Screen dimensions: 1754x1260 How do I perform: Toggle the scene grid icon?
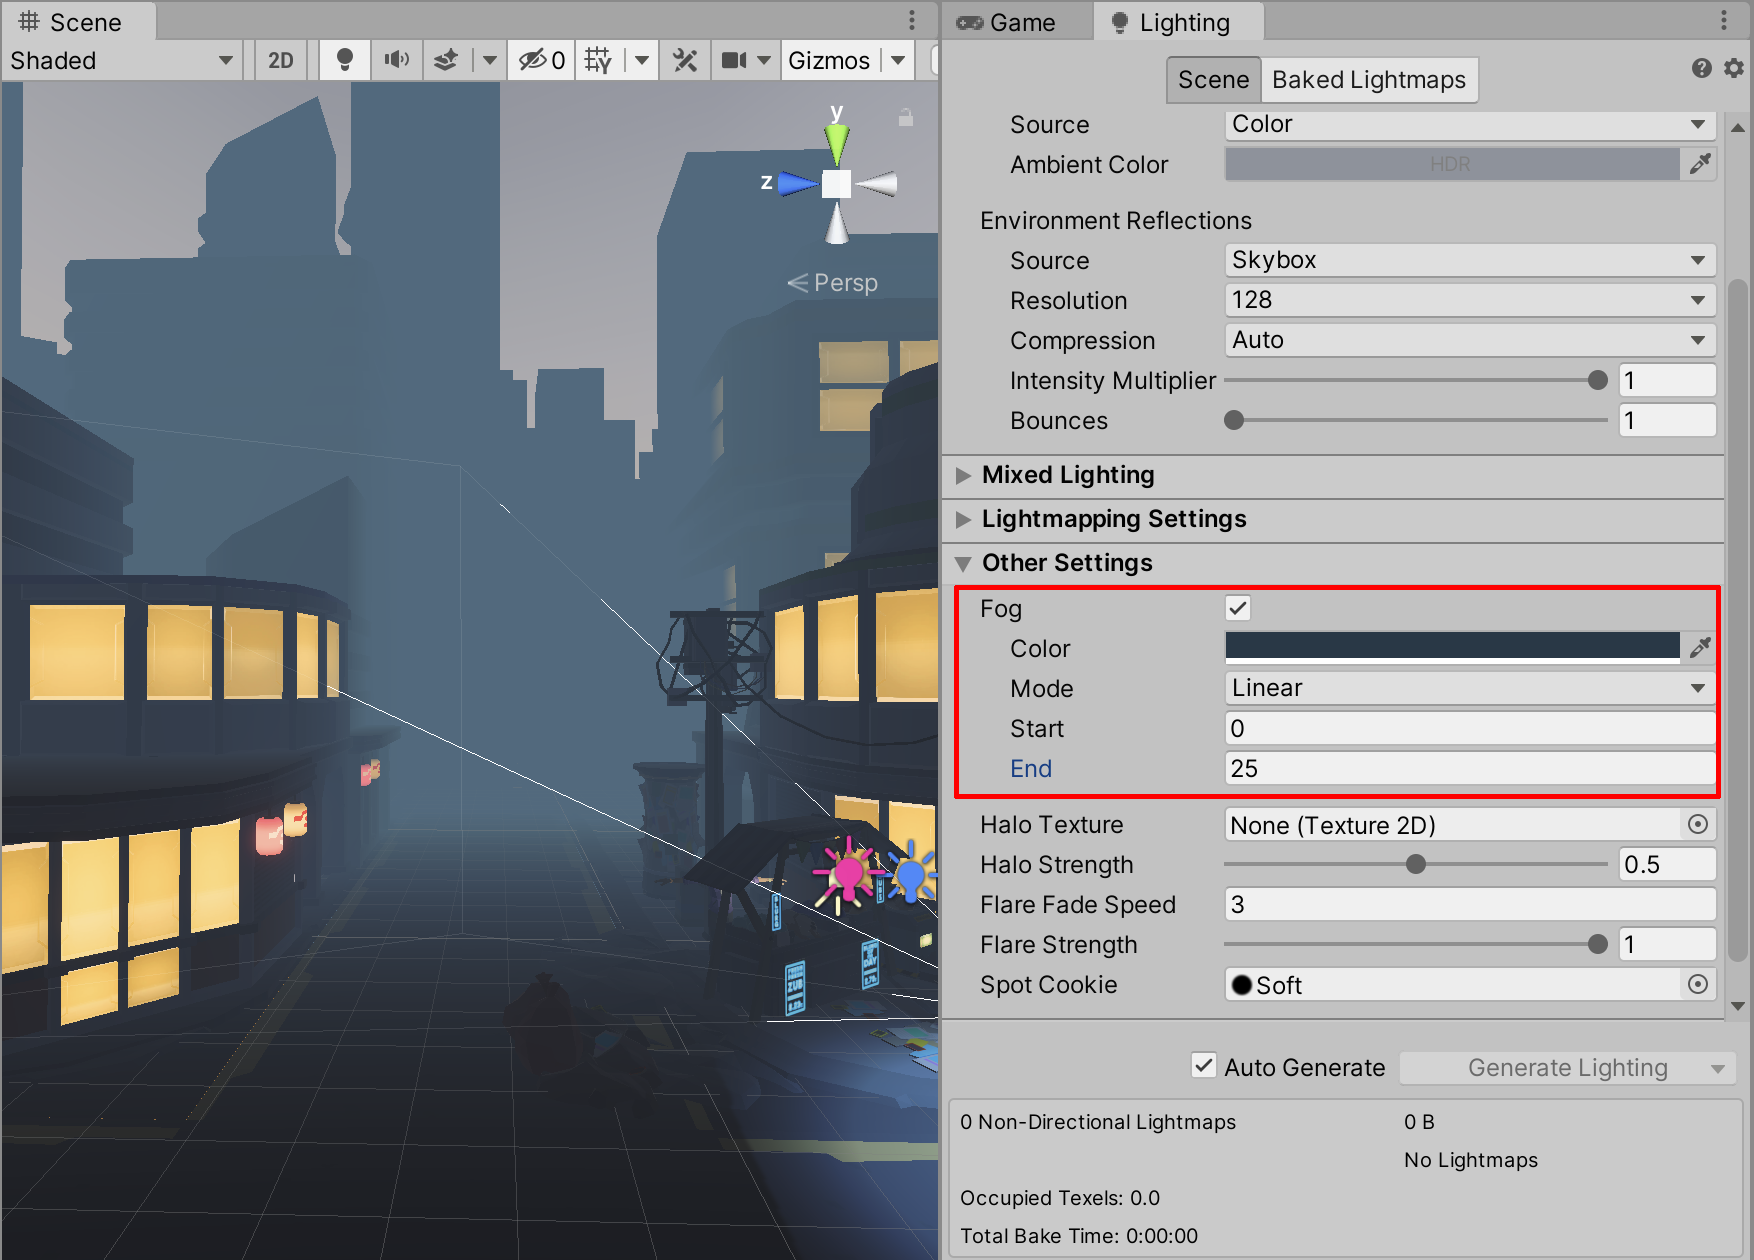pos(598,60)
